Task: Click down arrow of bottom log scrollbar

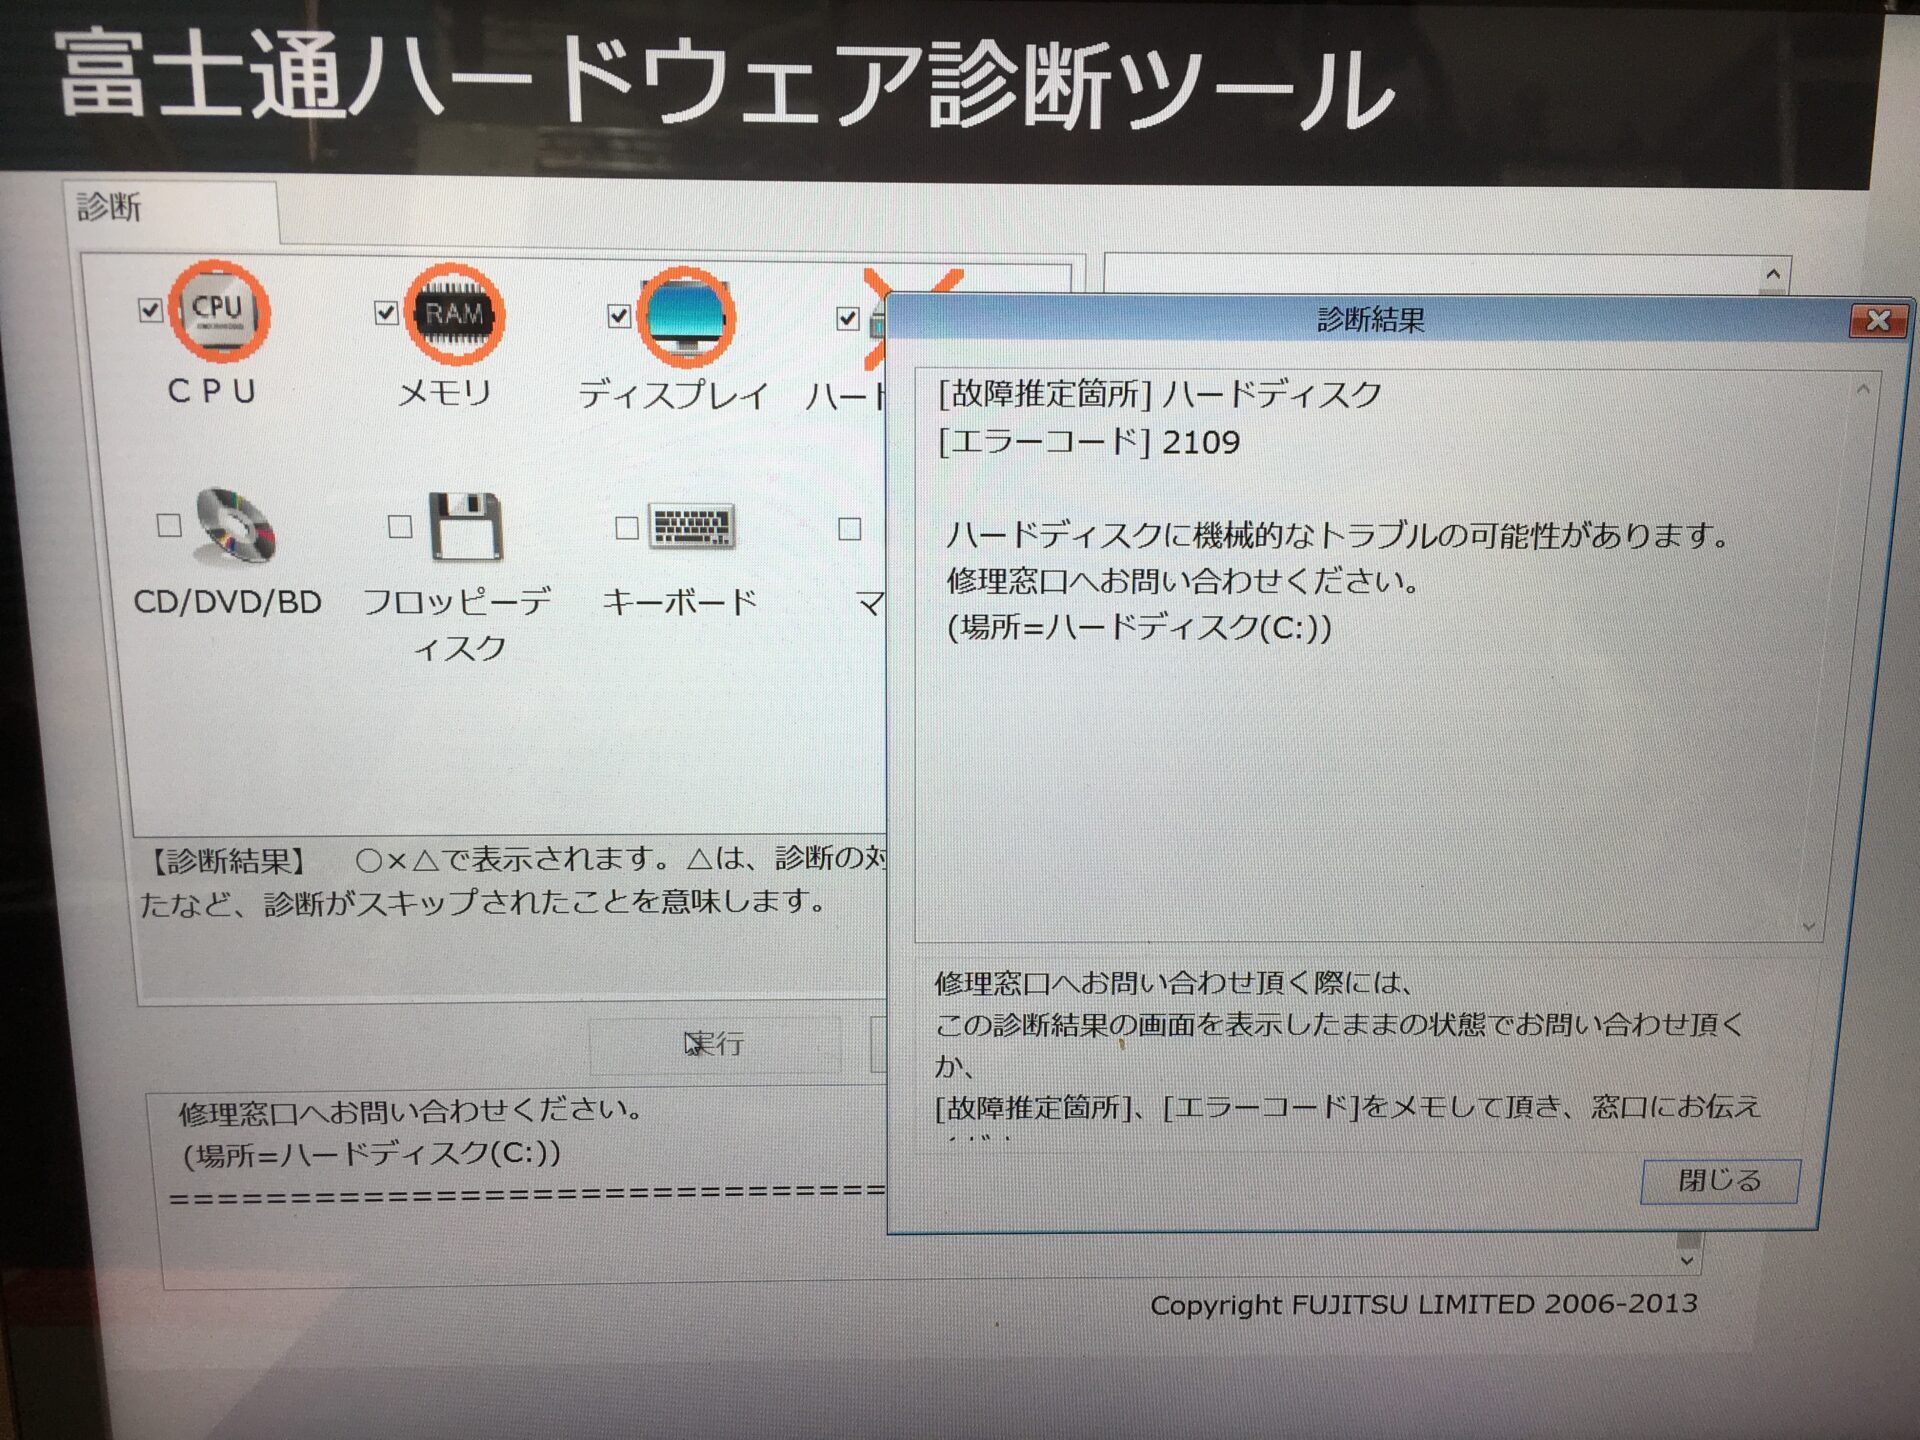Action: pyautogui.click(x=1687, y=1261)
